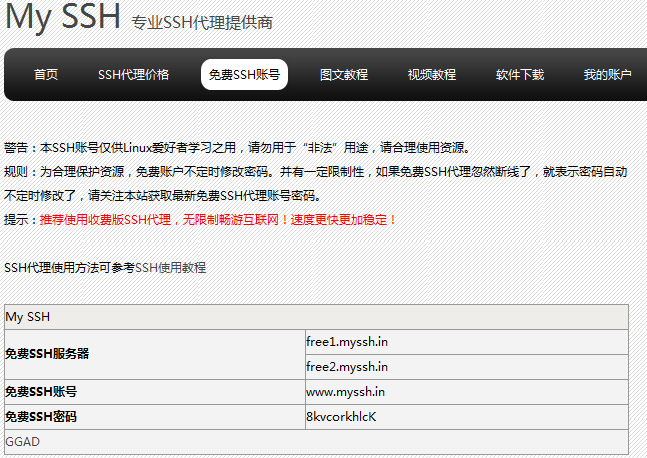Select the 免费SSH账号 tab
Image resolution: width=647 pixels, height=458 pixels.
pyautogui.click(x=244, y=75)
